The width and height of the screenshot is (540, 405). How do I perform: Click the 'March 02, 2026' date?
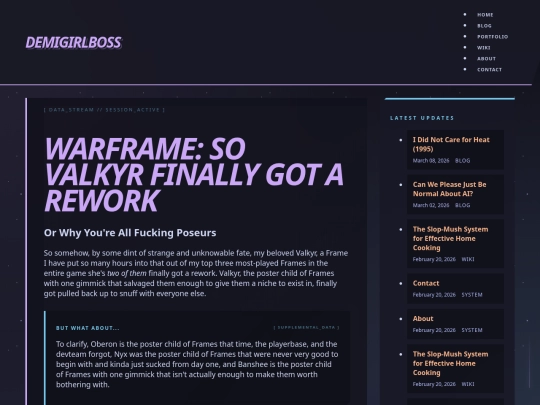pyautogui.click(x=431, y=205)
